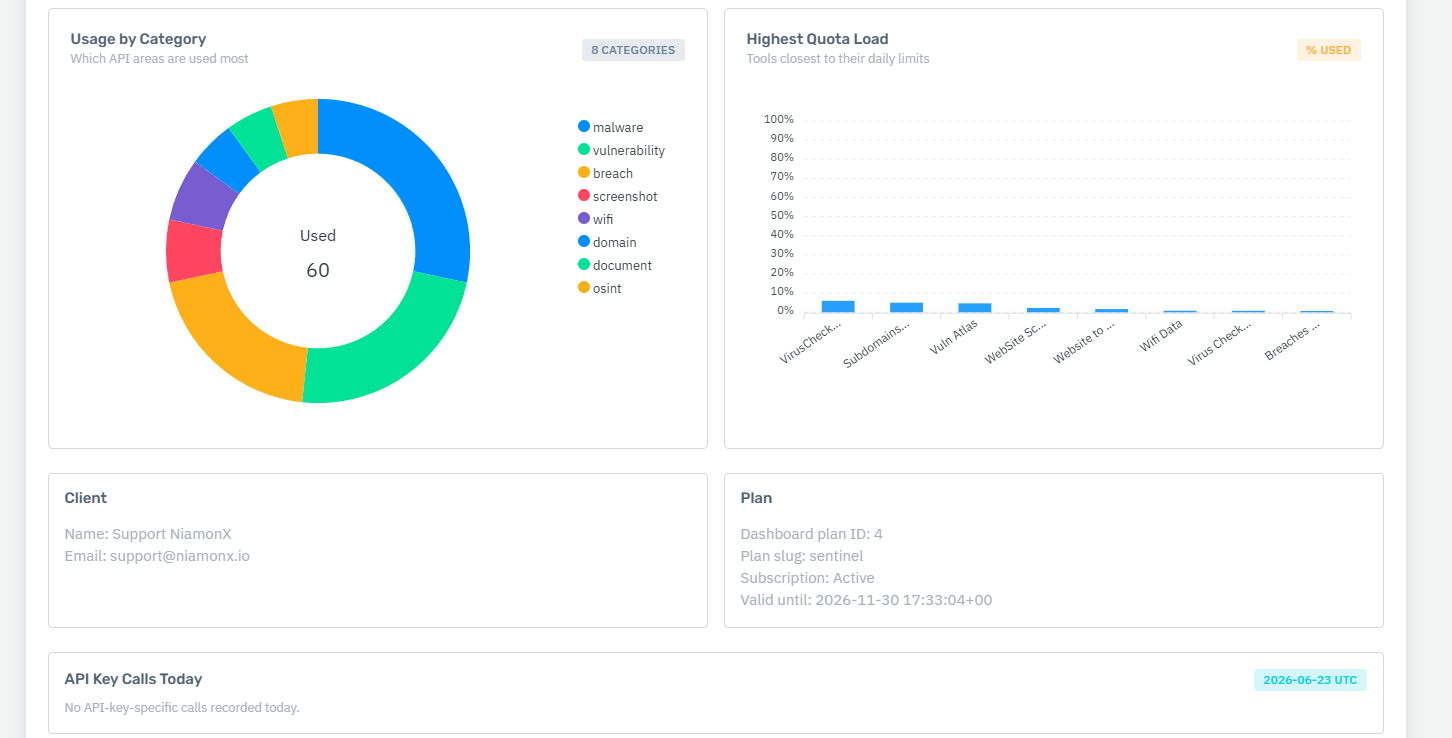Toggle the vulnerability series in legend
Viewport: 1452px width, 738px height.
pyautogui.click(x=621, y=150)
